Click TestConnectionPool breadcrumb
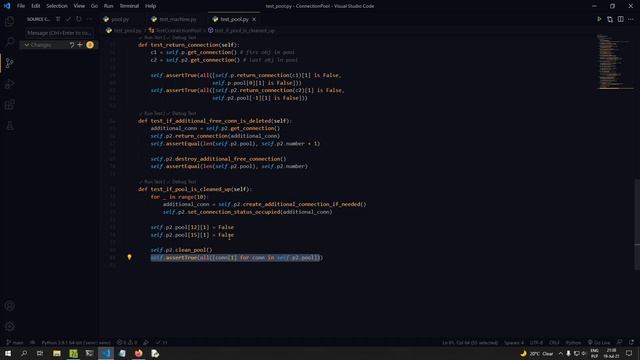The height and width of the screenshot is (360, 640). tap(178, 31)
